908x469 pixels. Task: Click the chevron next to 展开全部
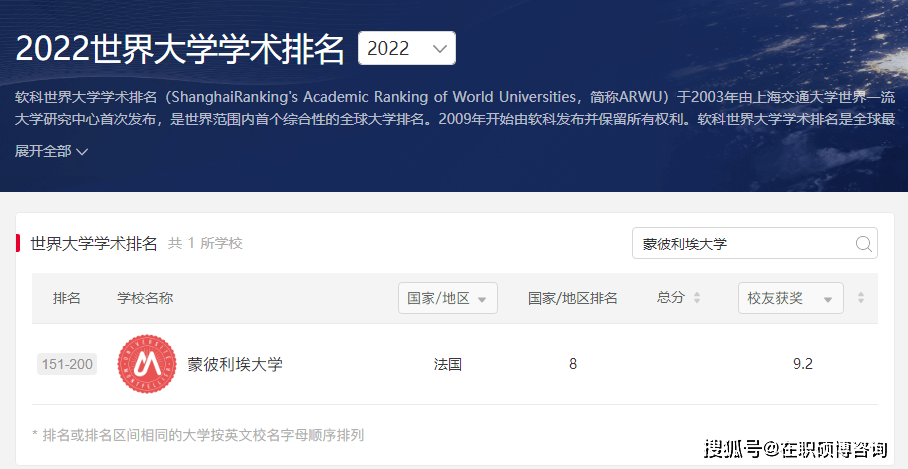click(82, 152)
